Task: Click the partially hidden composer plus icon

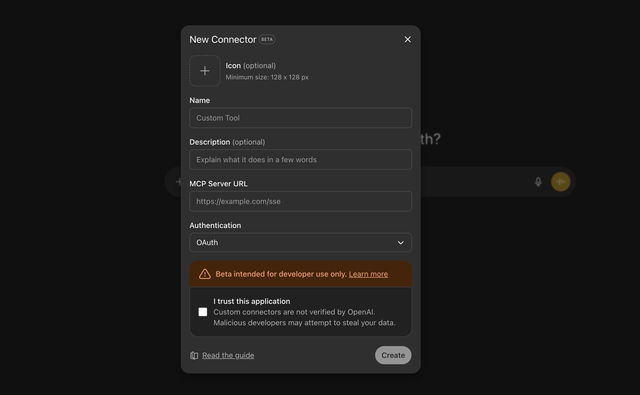Action: tap(178, 182)
